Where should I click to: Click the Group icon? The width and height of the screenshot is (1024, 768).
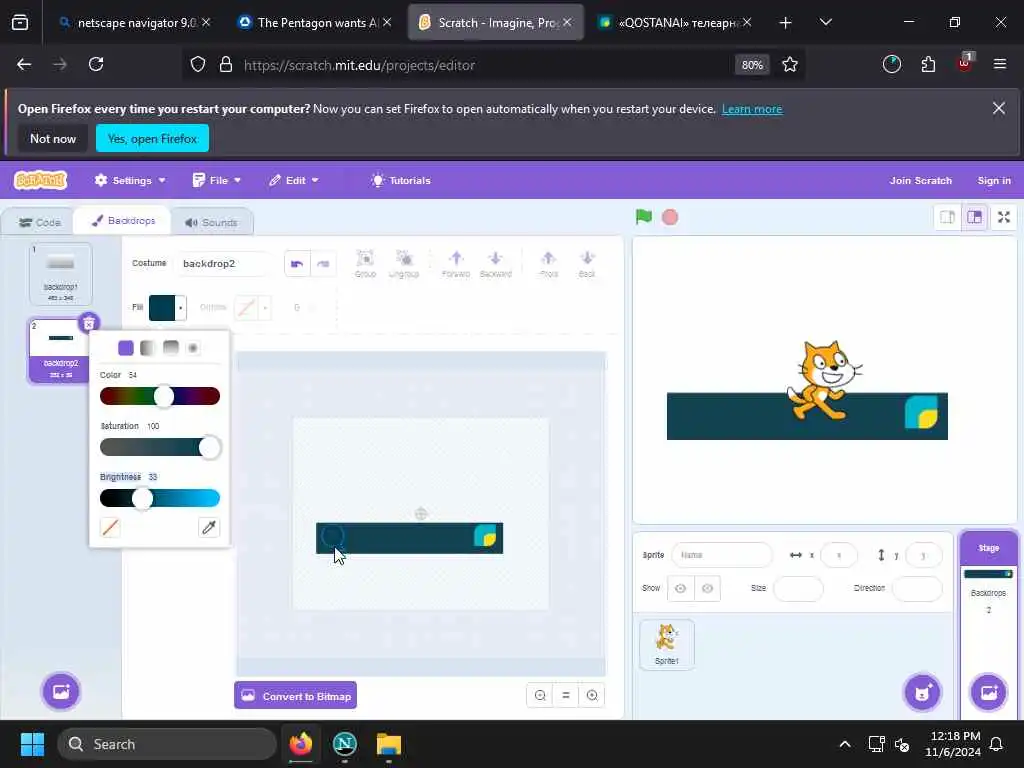coord(365,264)
